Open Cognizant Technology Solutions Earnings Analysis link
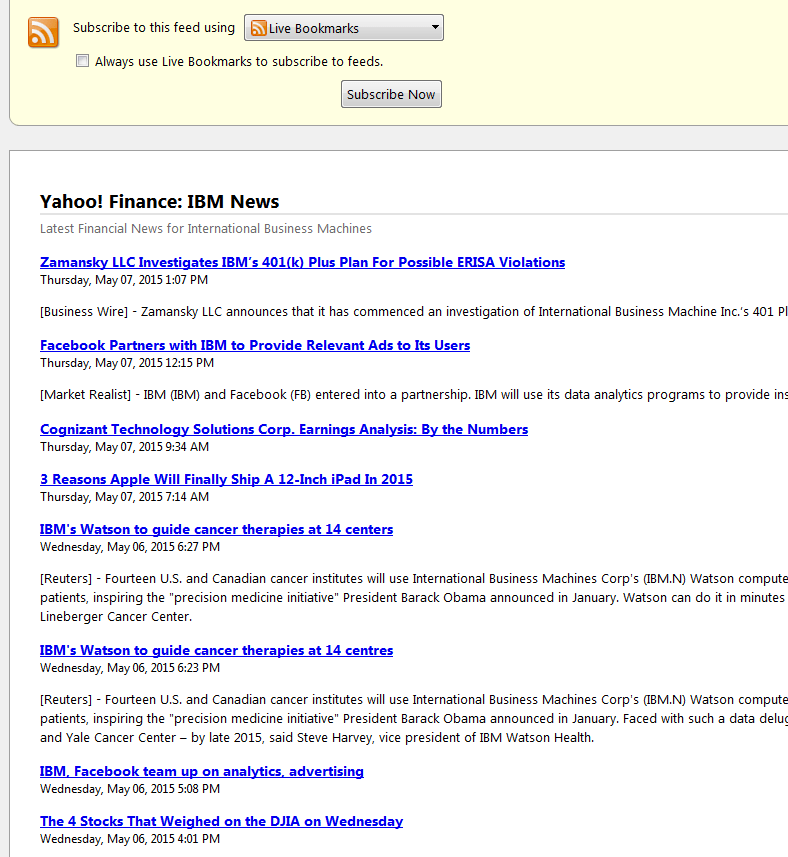788x857 pixels. pyautogui.click(x=284, y=430)
